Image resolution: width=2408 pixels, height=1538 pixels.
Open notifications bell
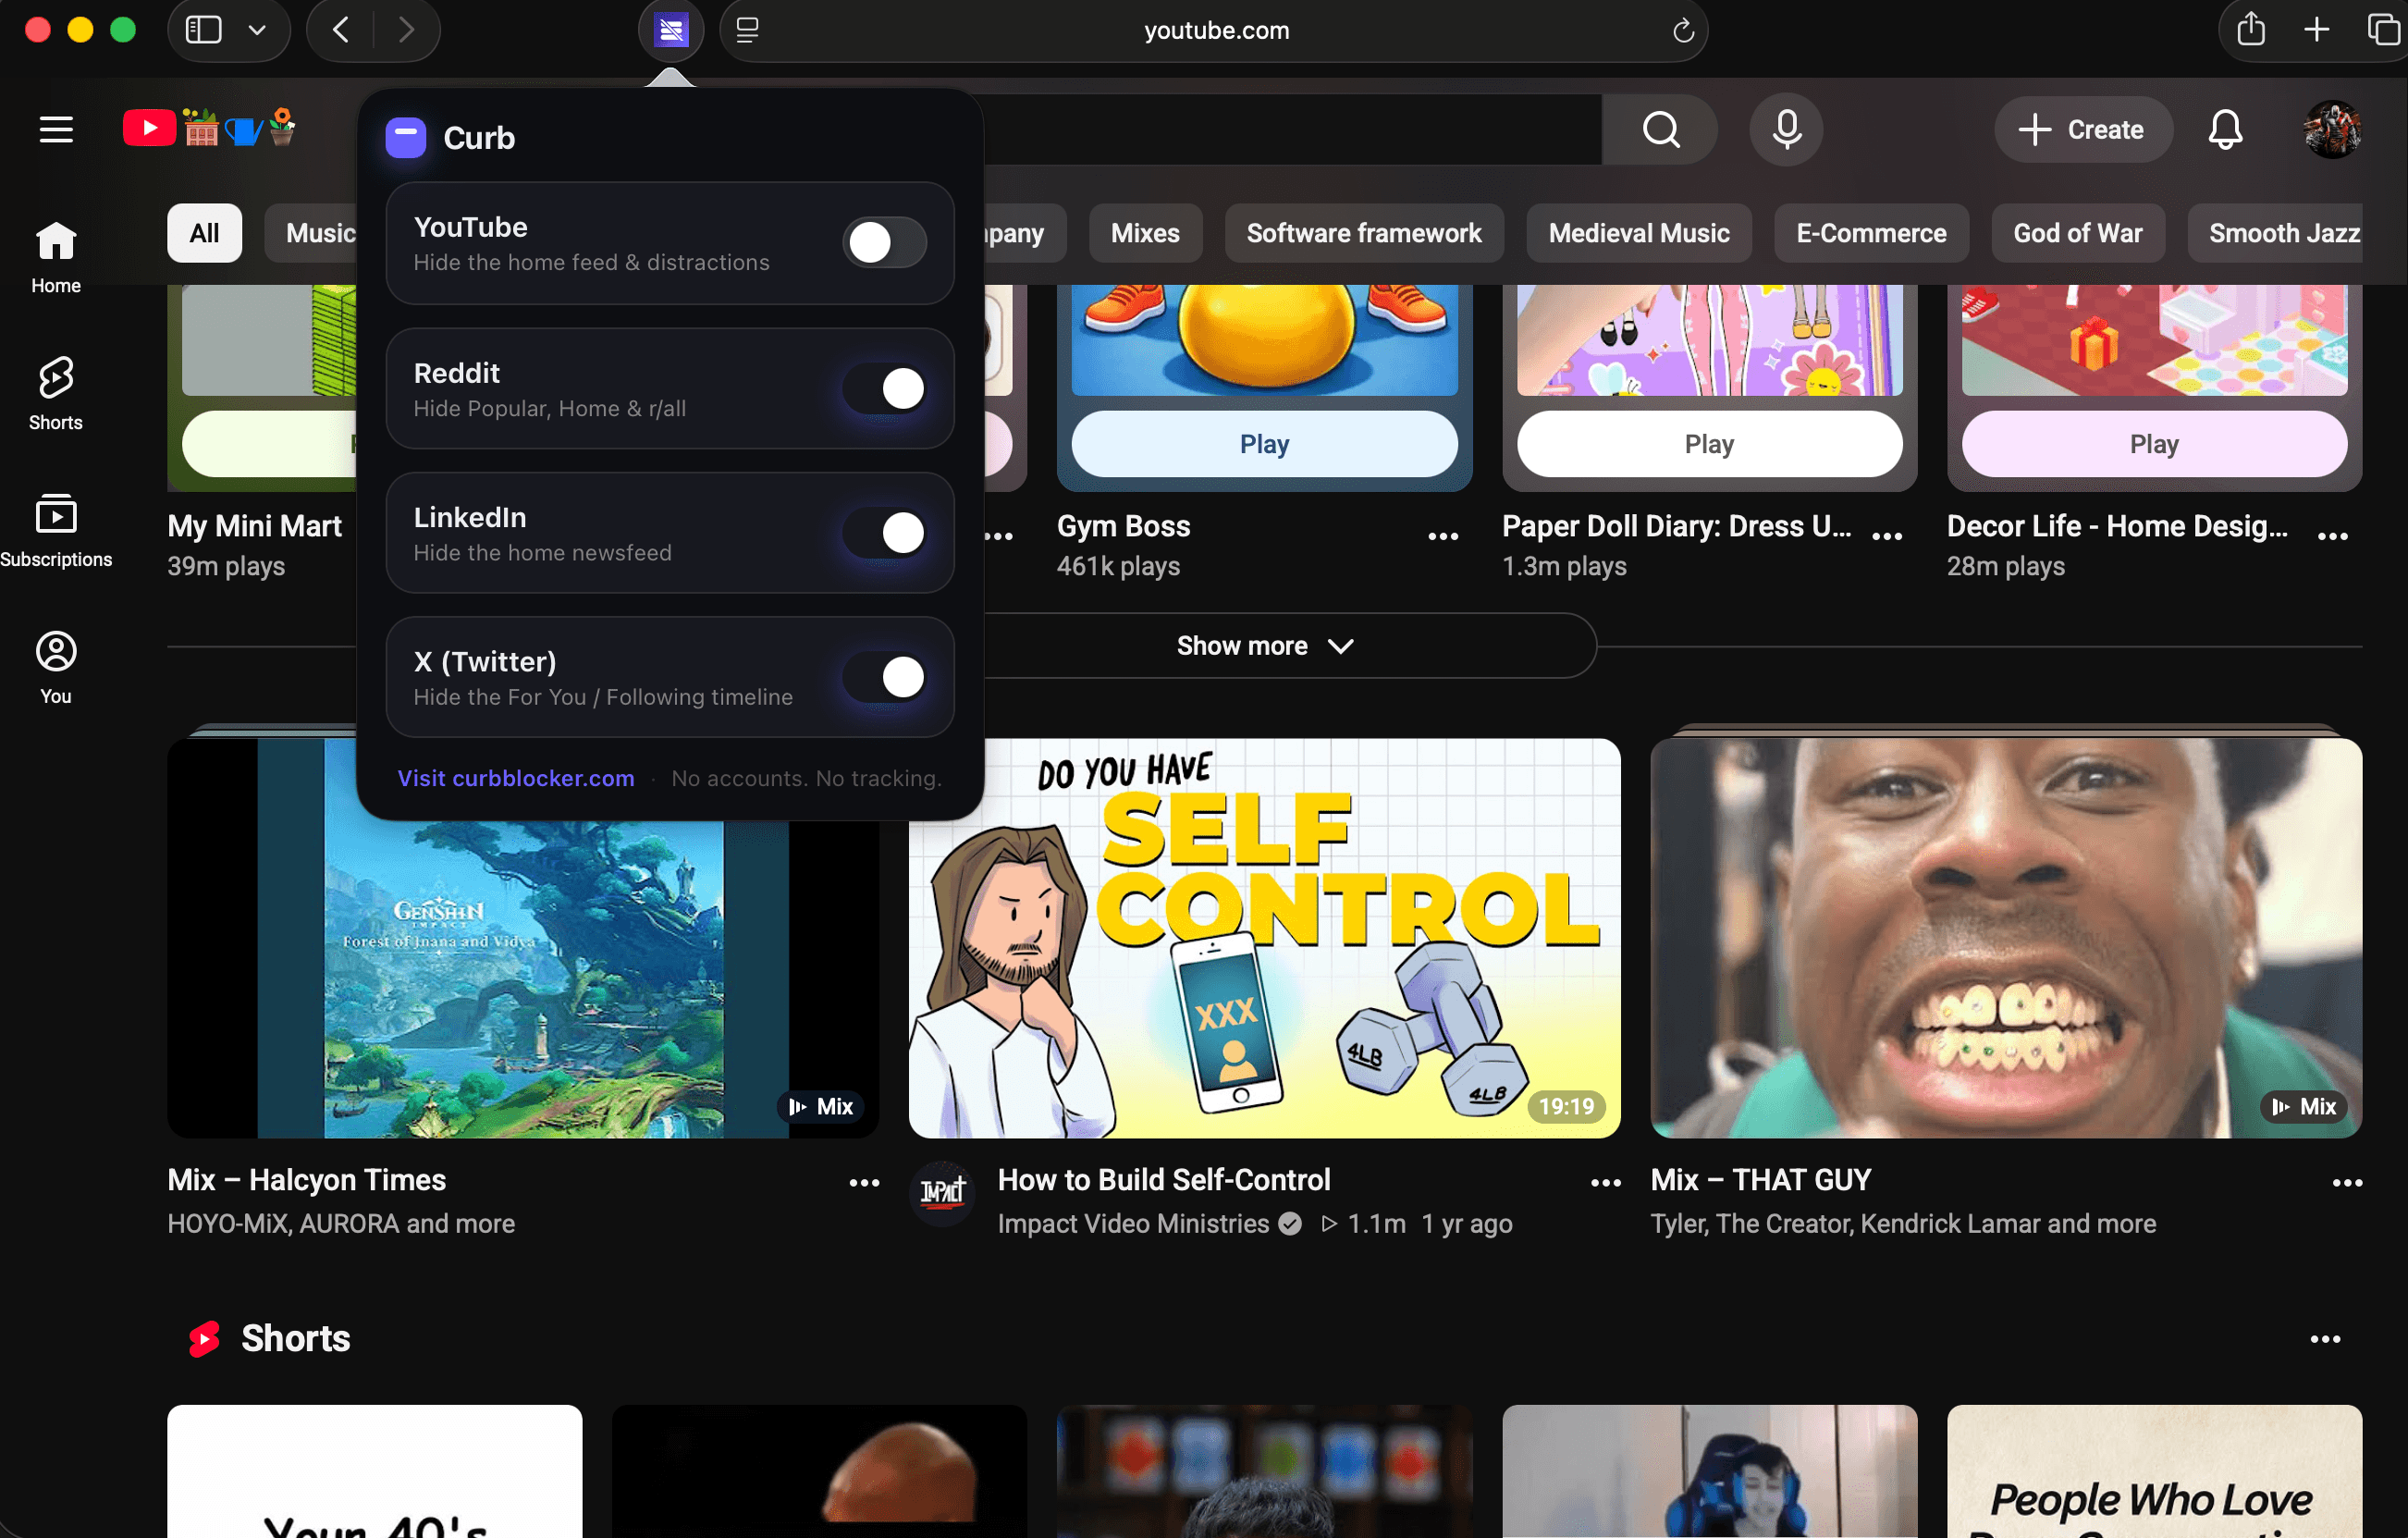click(2225, 129)
